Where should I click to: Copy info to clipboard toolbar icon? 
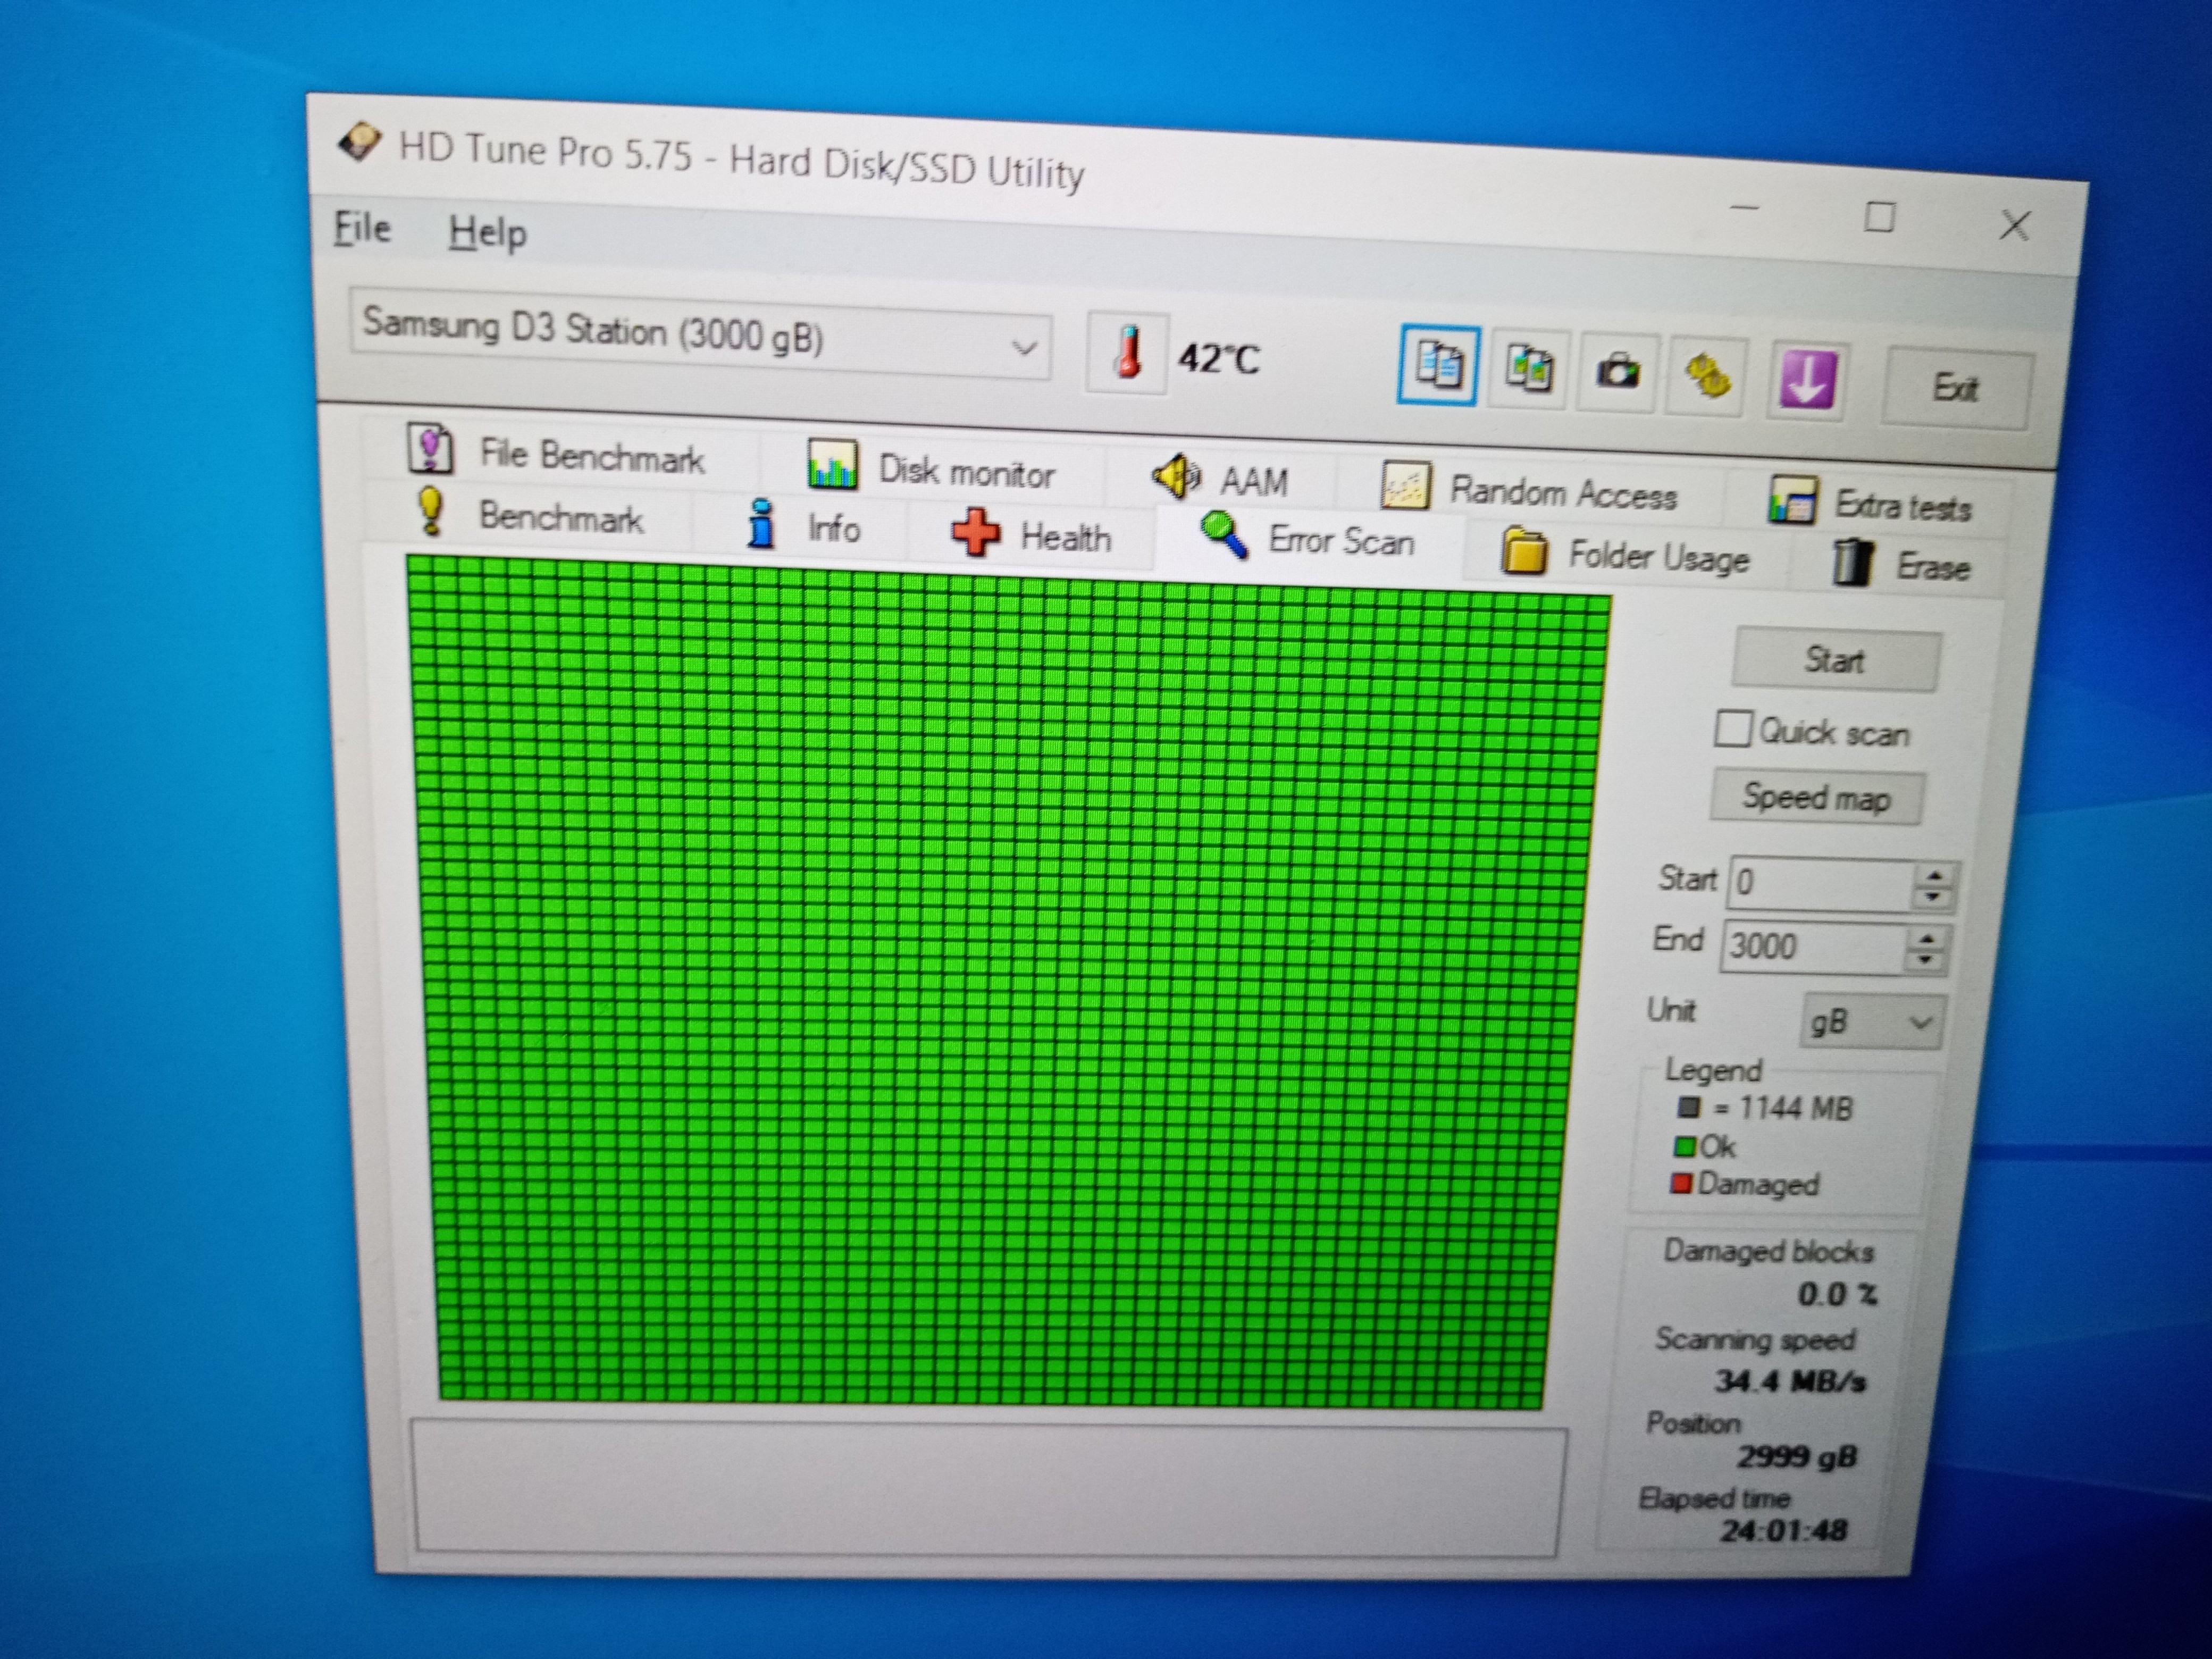1438,365
